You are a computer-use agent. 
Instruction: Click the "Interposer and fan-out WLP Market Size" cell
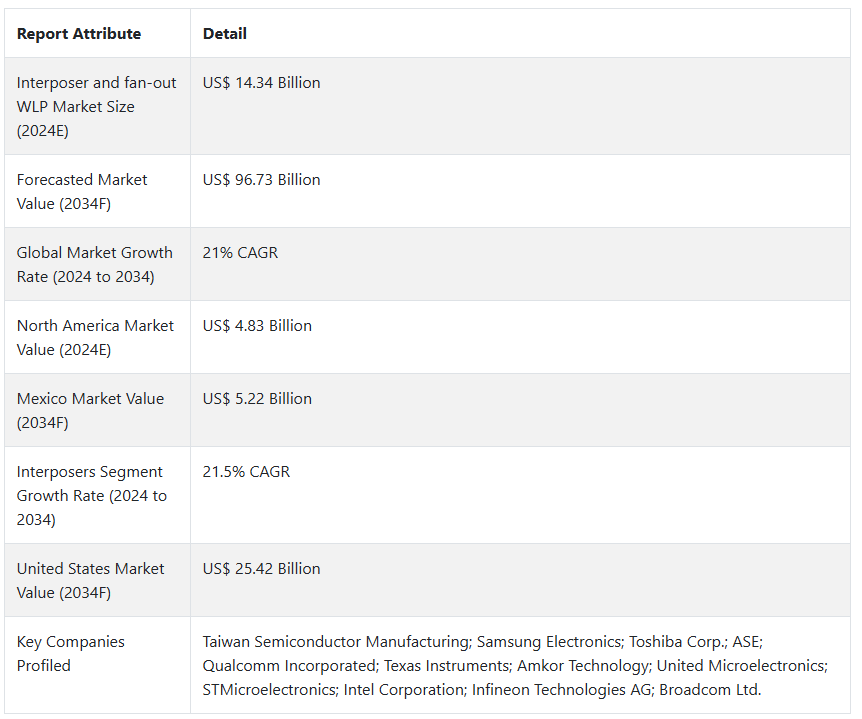point(96,106)
